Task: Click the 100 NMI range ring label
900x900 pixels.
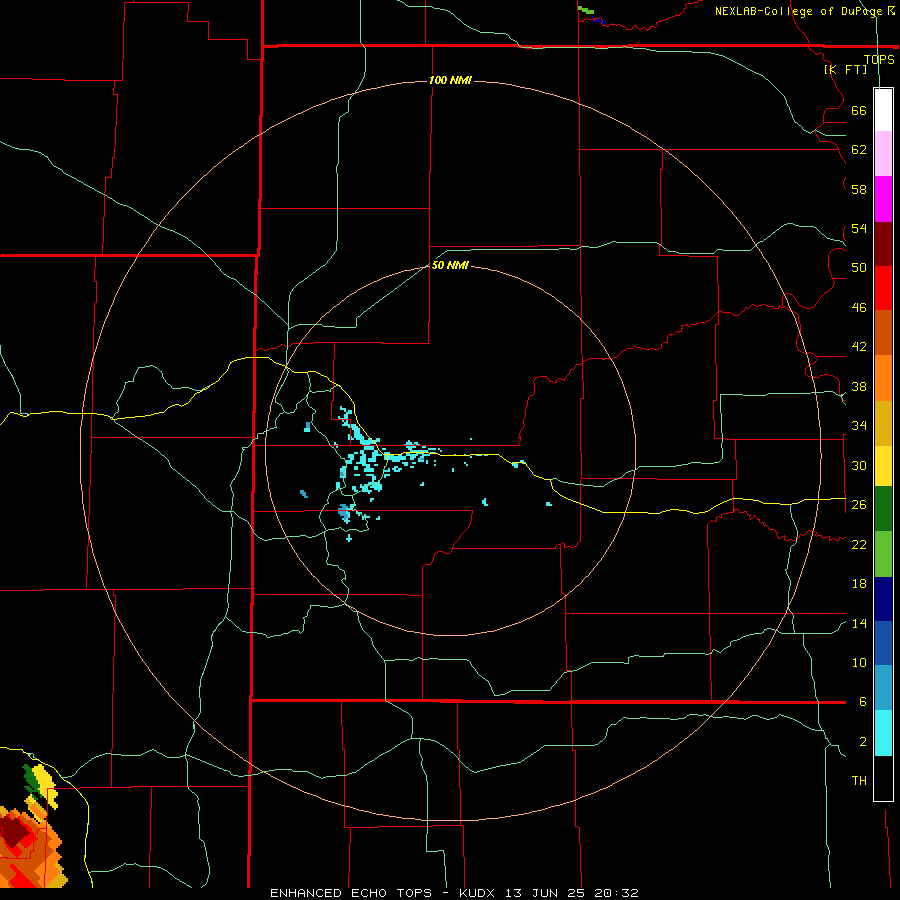Action: click(450, 80)
